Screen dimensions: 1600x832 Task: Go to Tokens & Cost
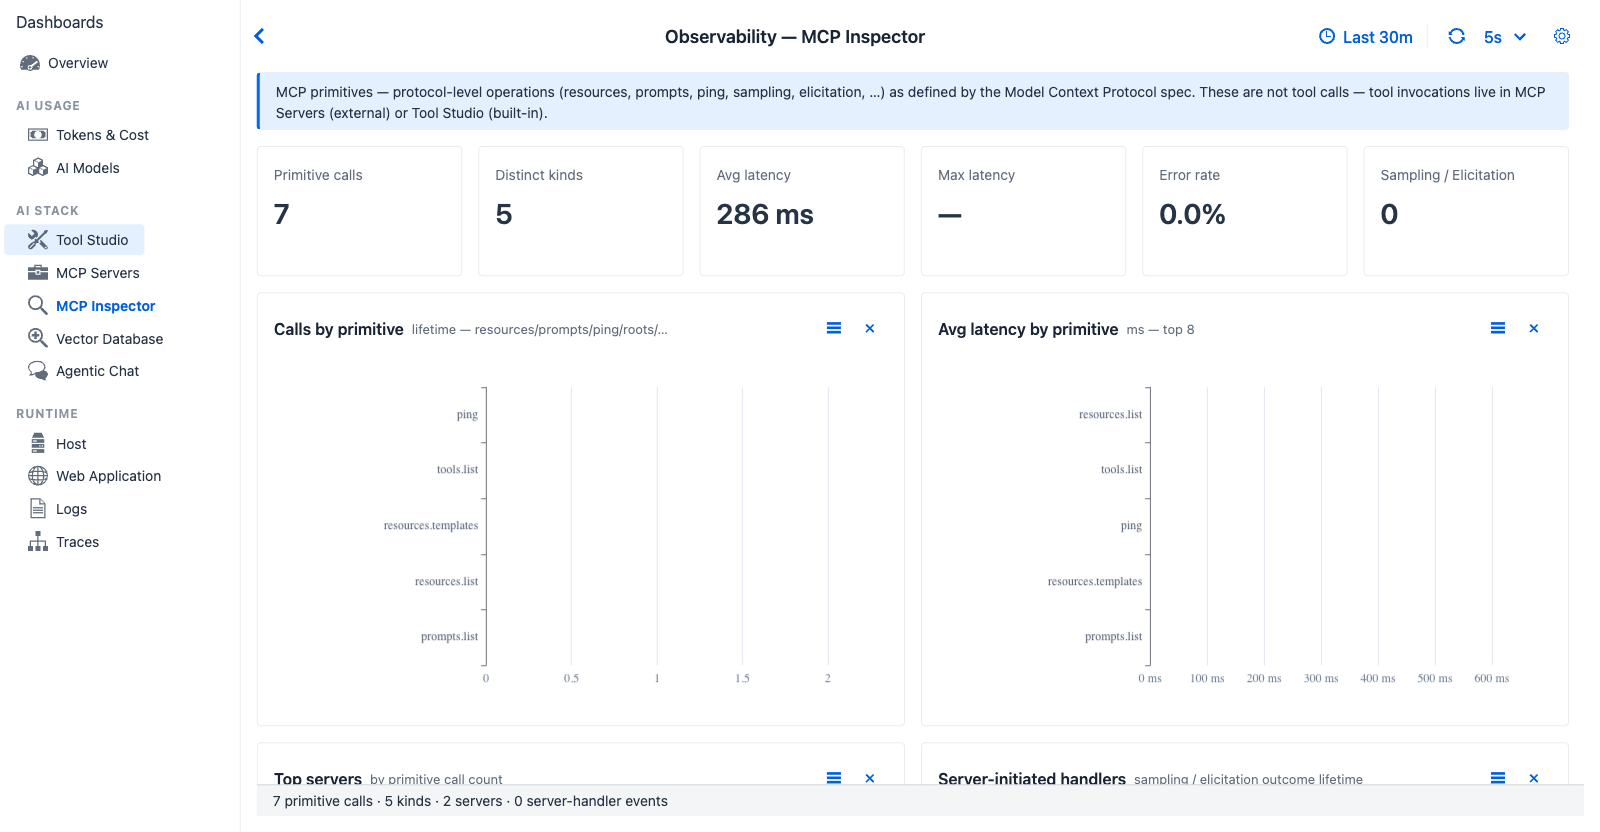click(x=102, y=135)
